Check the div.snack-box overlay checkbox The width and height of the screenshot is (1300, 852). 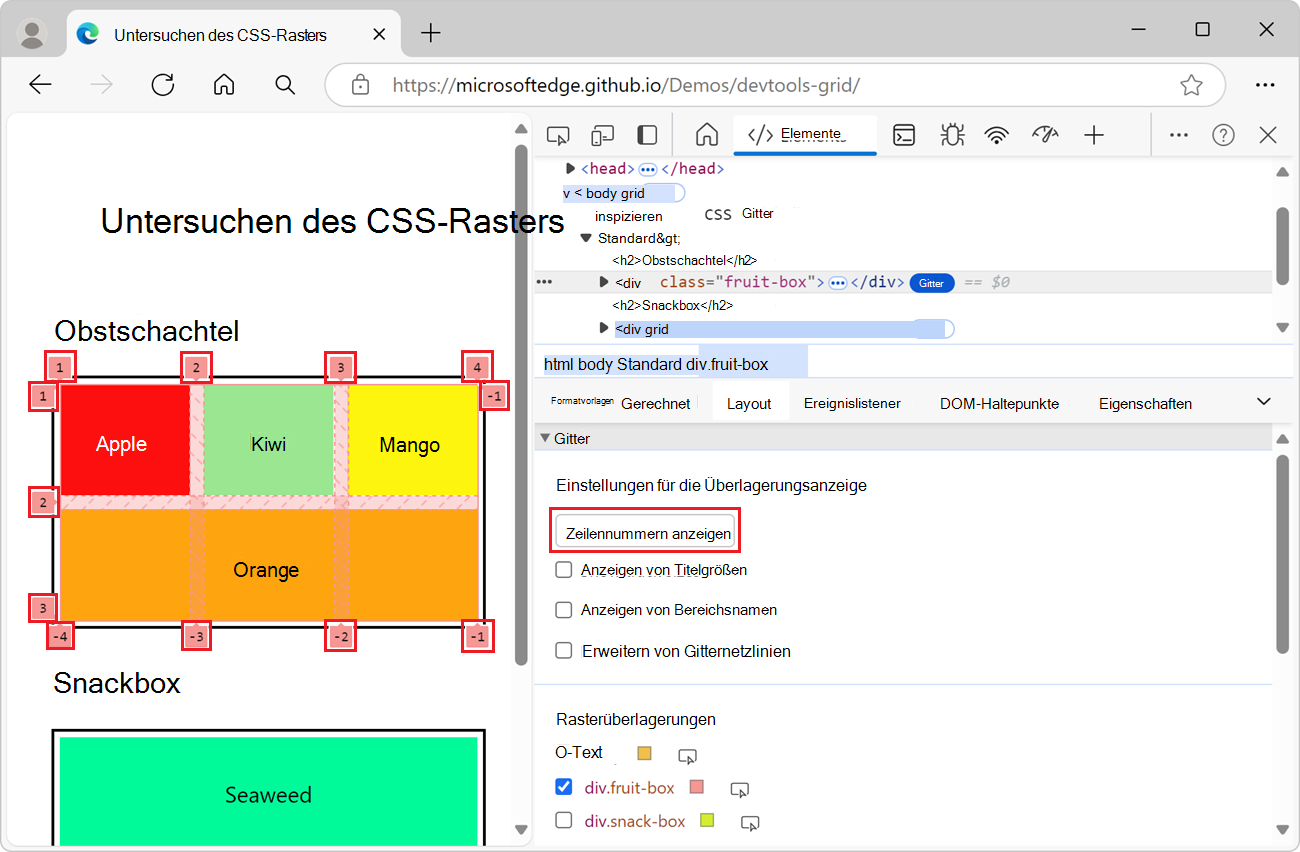pos(564,821)
